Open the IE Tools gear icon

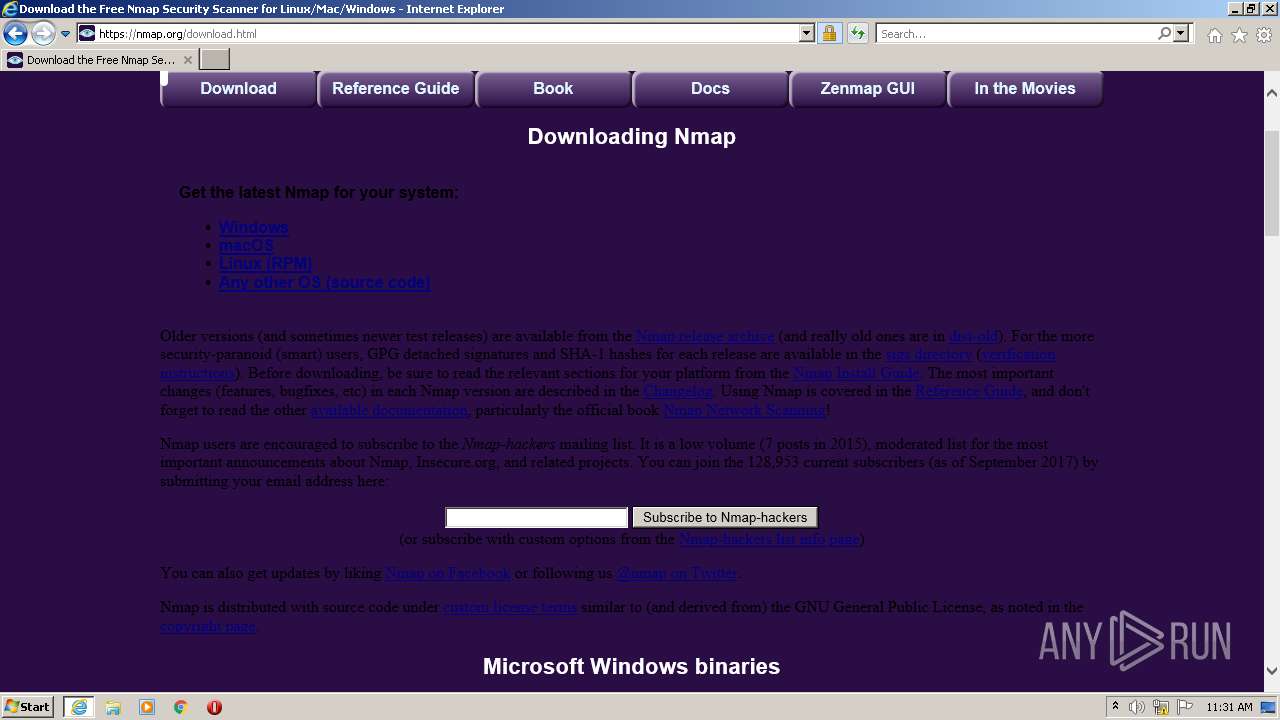pyautogui.click(x=1264, y=35)
